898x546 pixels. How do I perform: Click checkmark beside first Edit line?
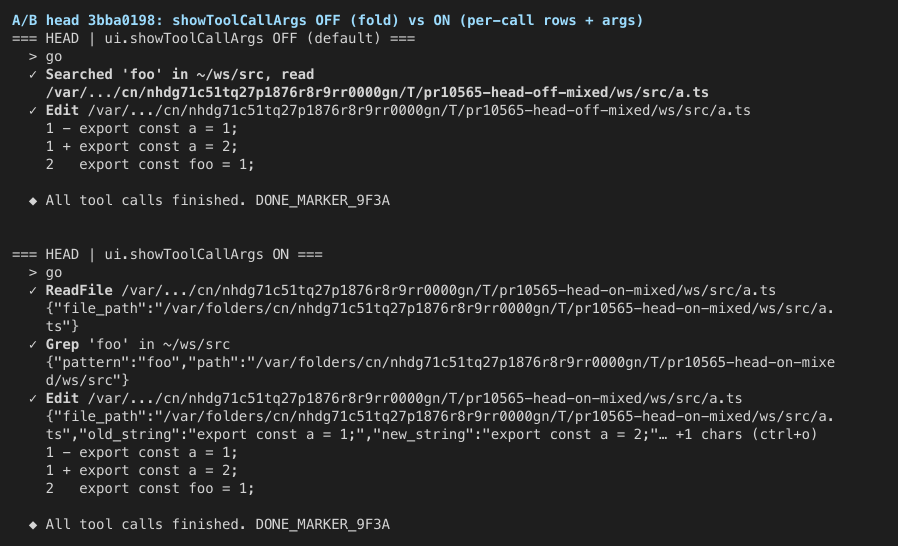[33, 111]
